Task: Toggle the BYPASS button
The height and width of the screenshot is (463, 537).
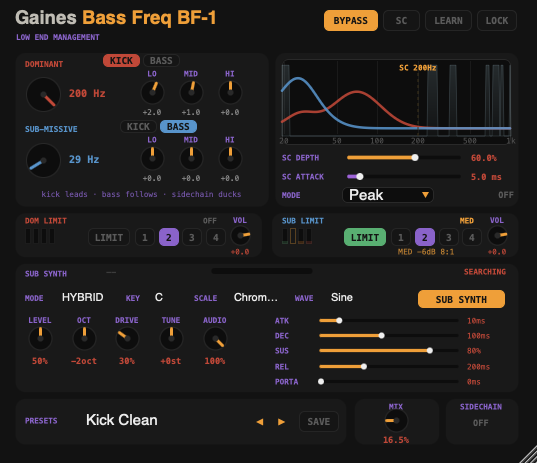Action: [351, 21]
